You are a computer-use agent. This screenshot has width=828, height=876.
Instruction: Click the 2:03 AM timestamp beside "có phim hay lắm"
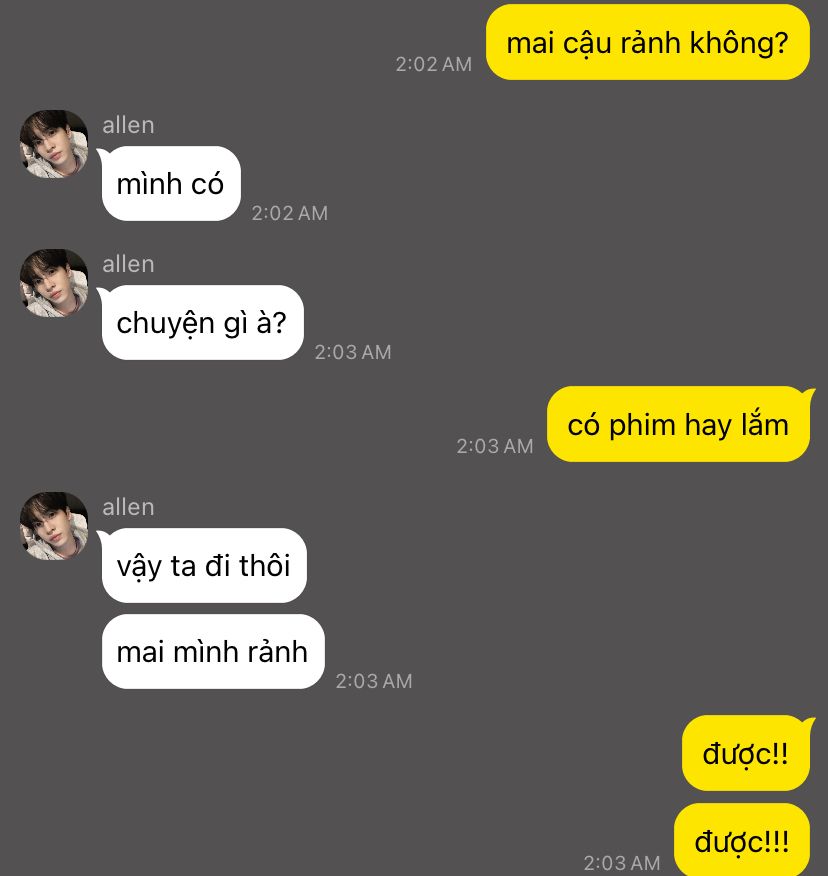click(x=494, y=446)
